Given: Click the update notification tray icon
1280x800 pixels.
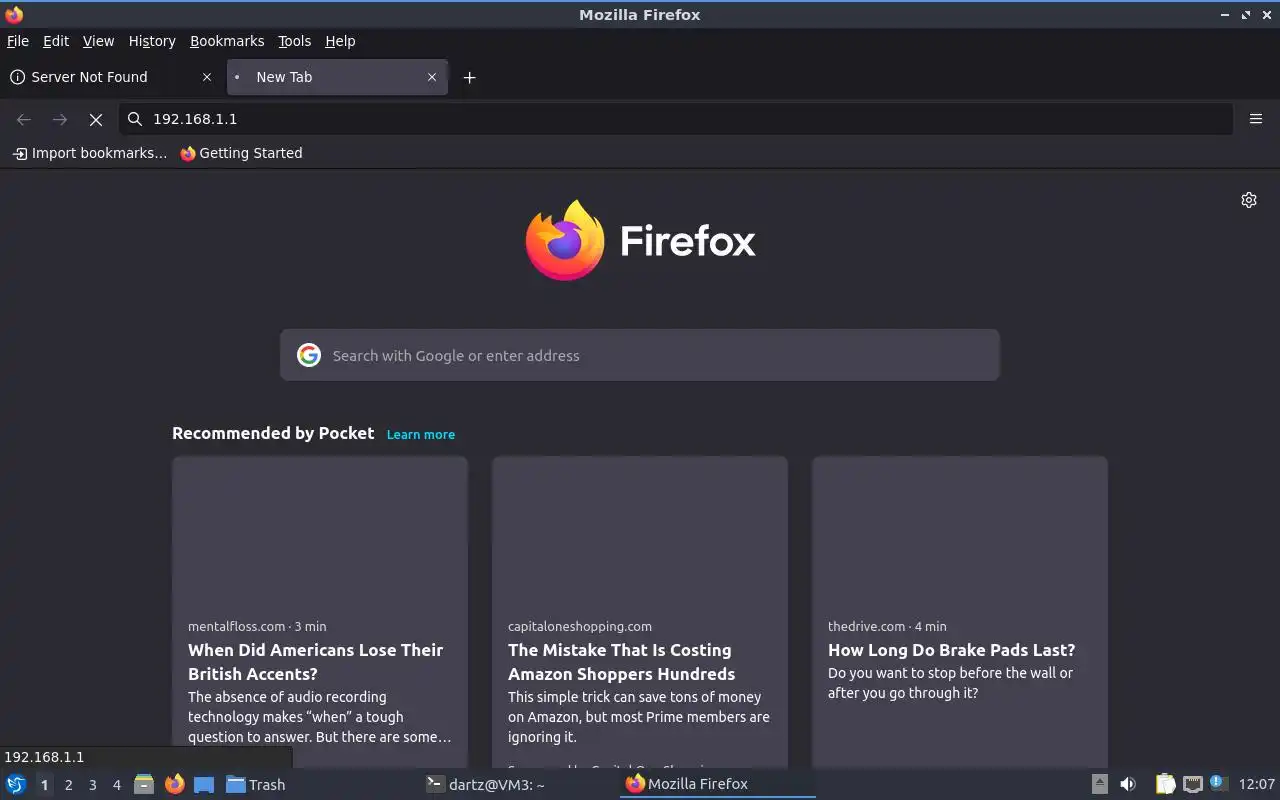Looking at the screenshot, I should coord(1217,783).
